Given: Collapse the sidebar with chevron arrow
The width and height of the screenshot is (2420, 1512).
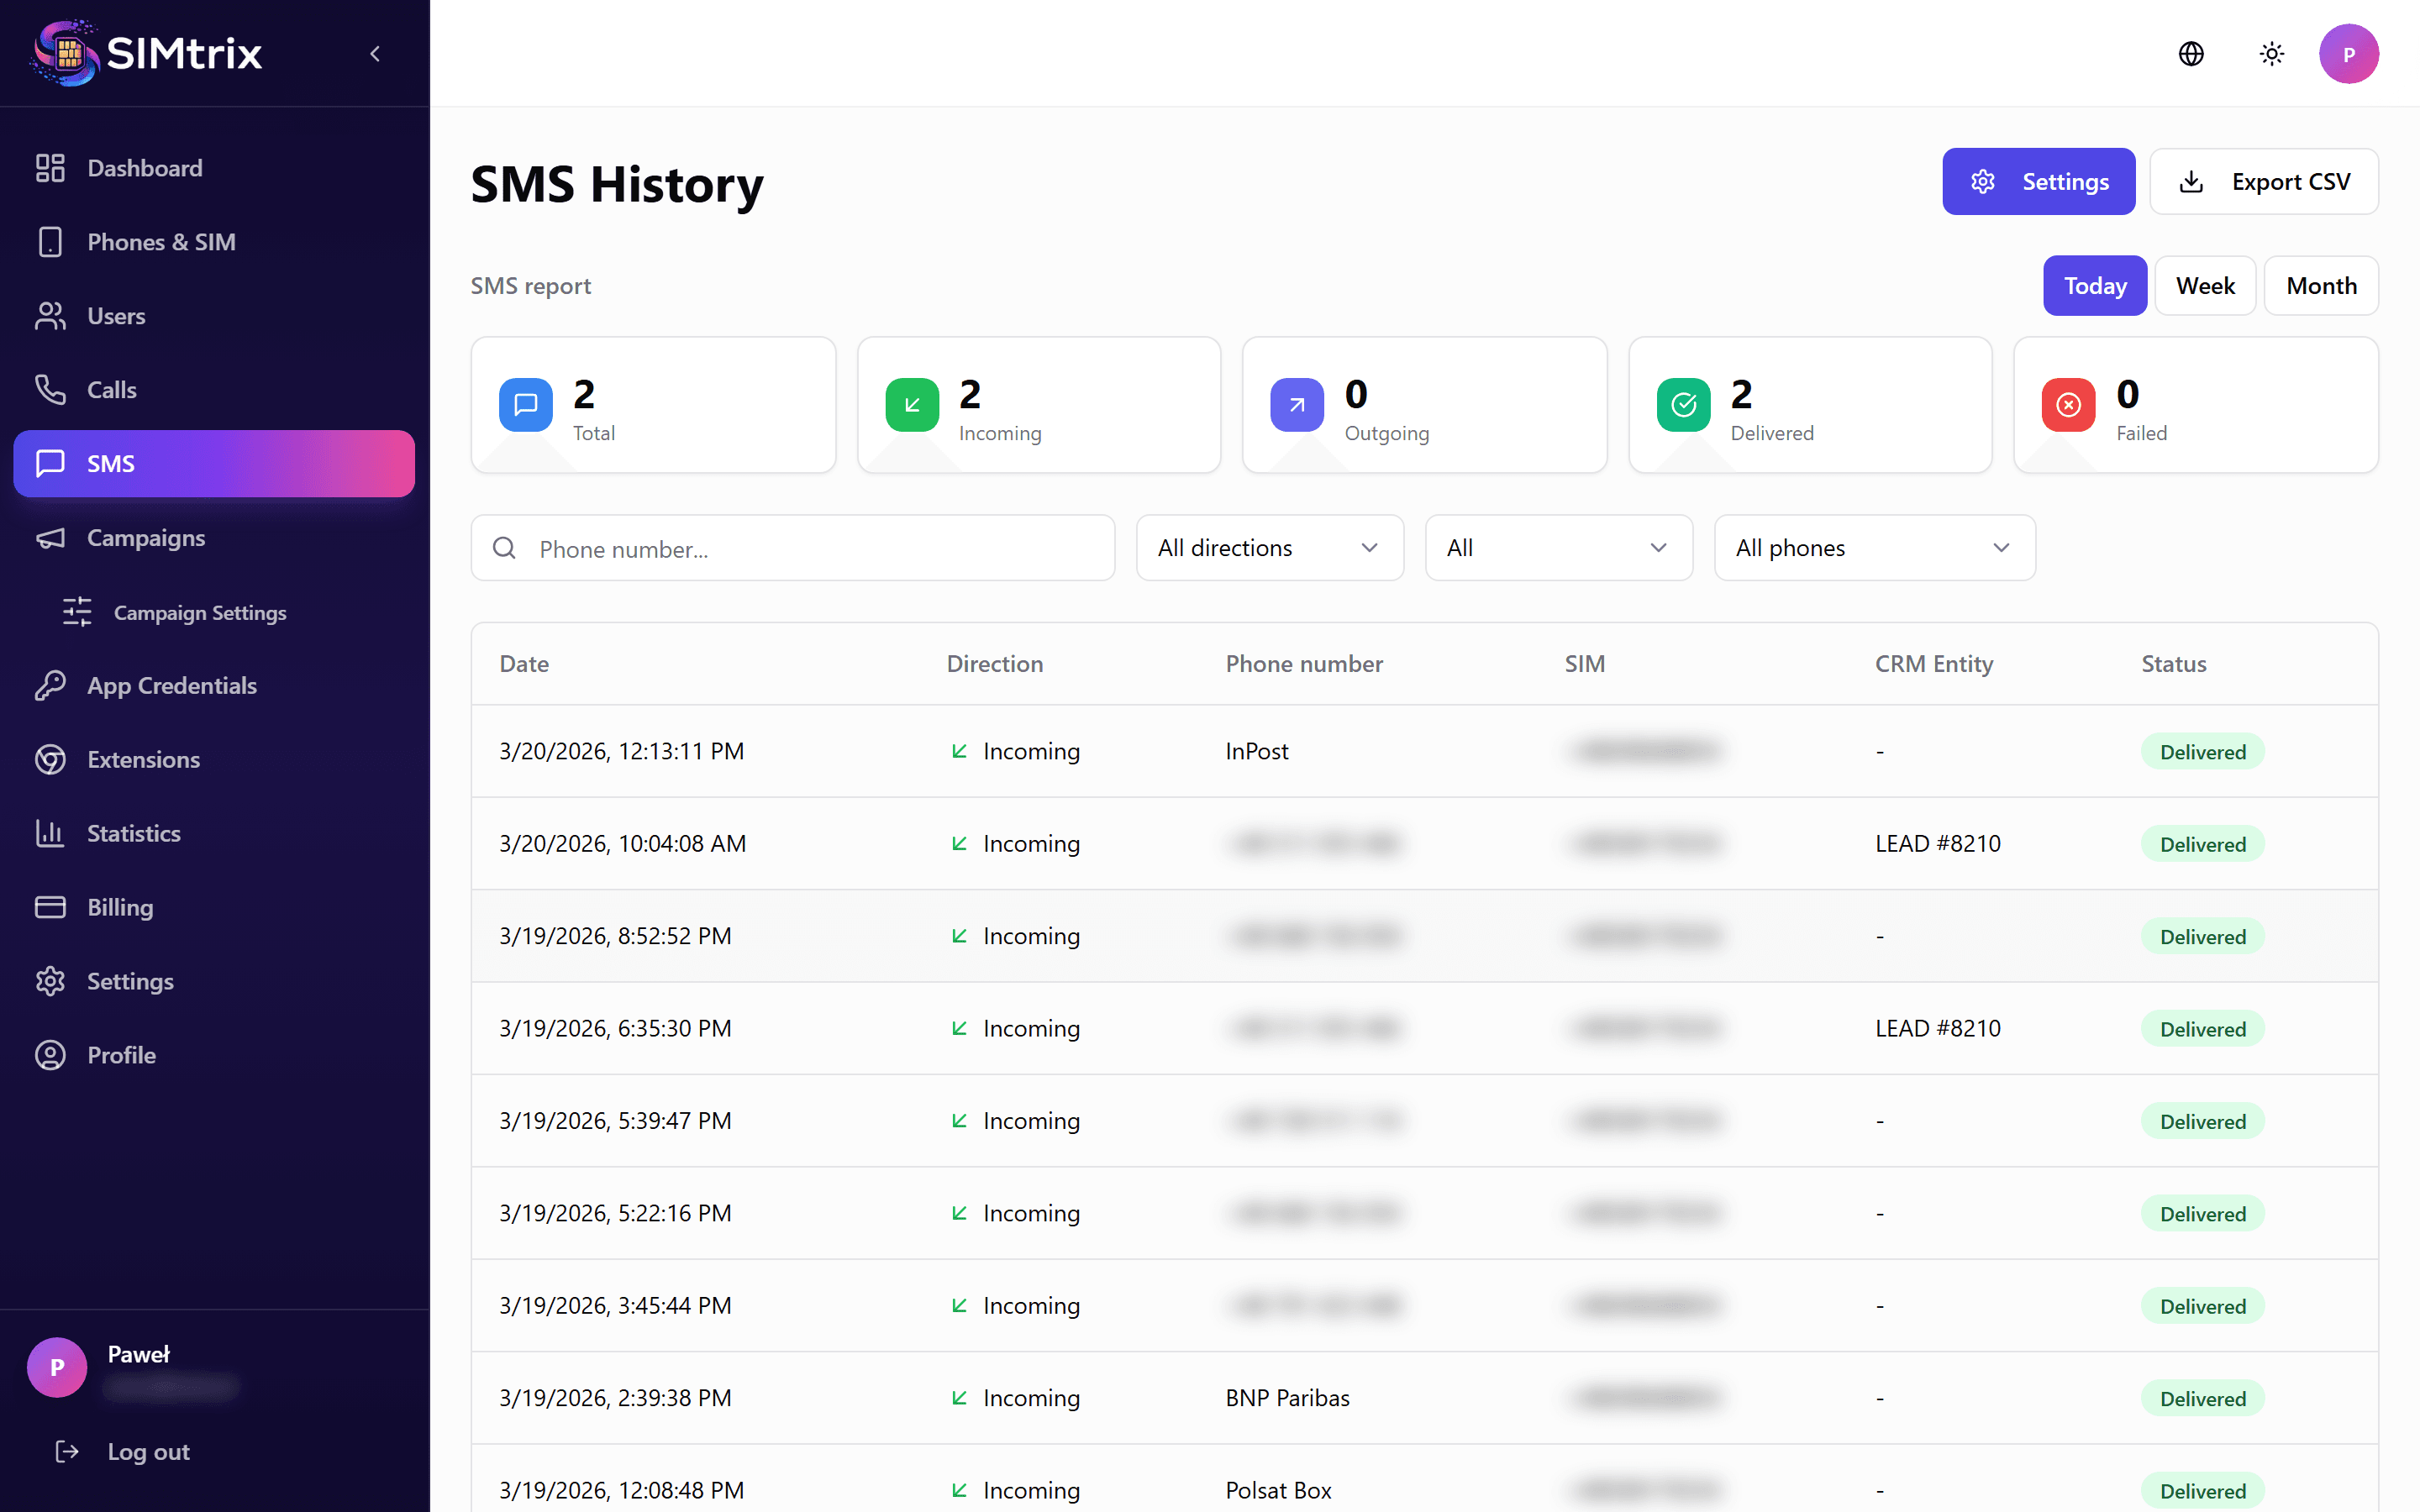Looking at the screenshot, I should 375,54.
